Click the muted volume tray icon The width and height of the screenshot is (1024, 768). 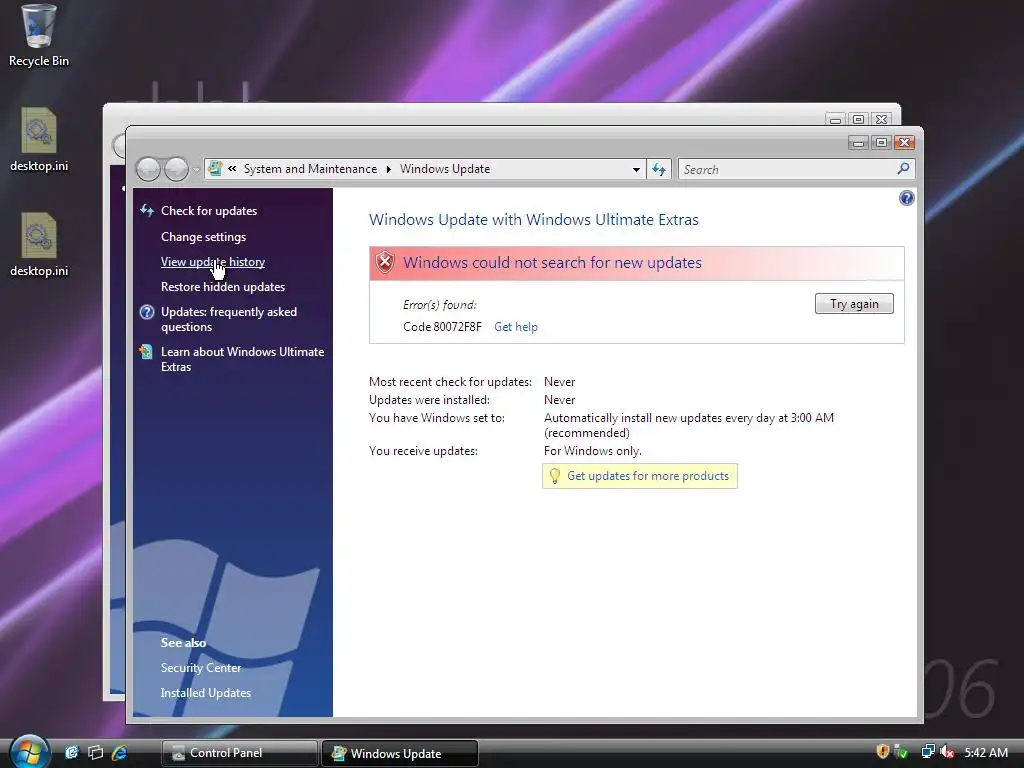click(x=947, y=752)
